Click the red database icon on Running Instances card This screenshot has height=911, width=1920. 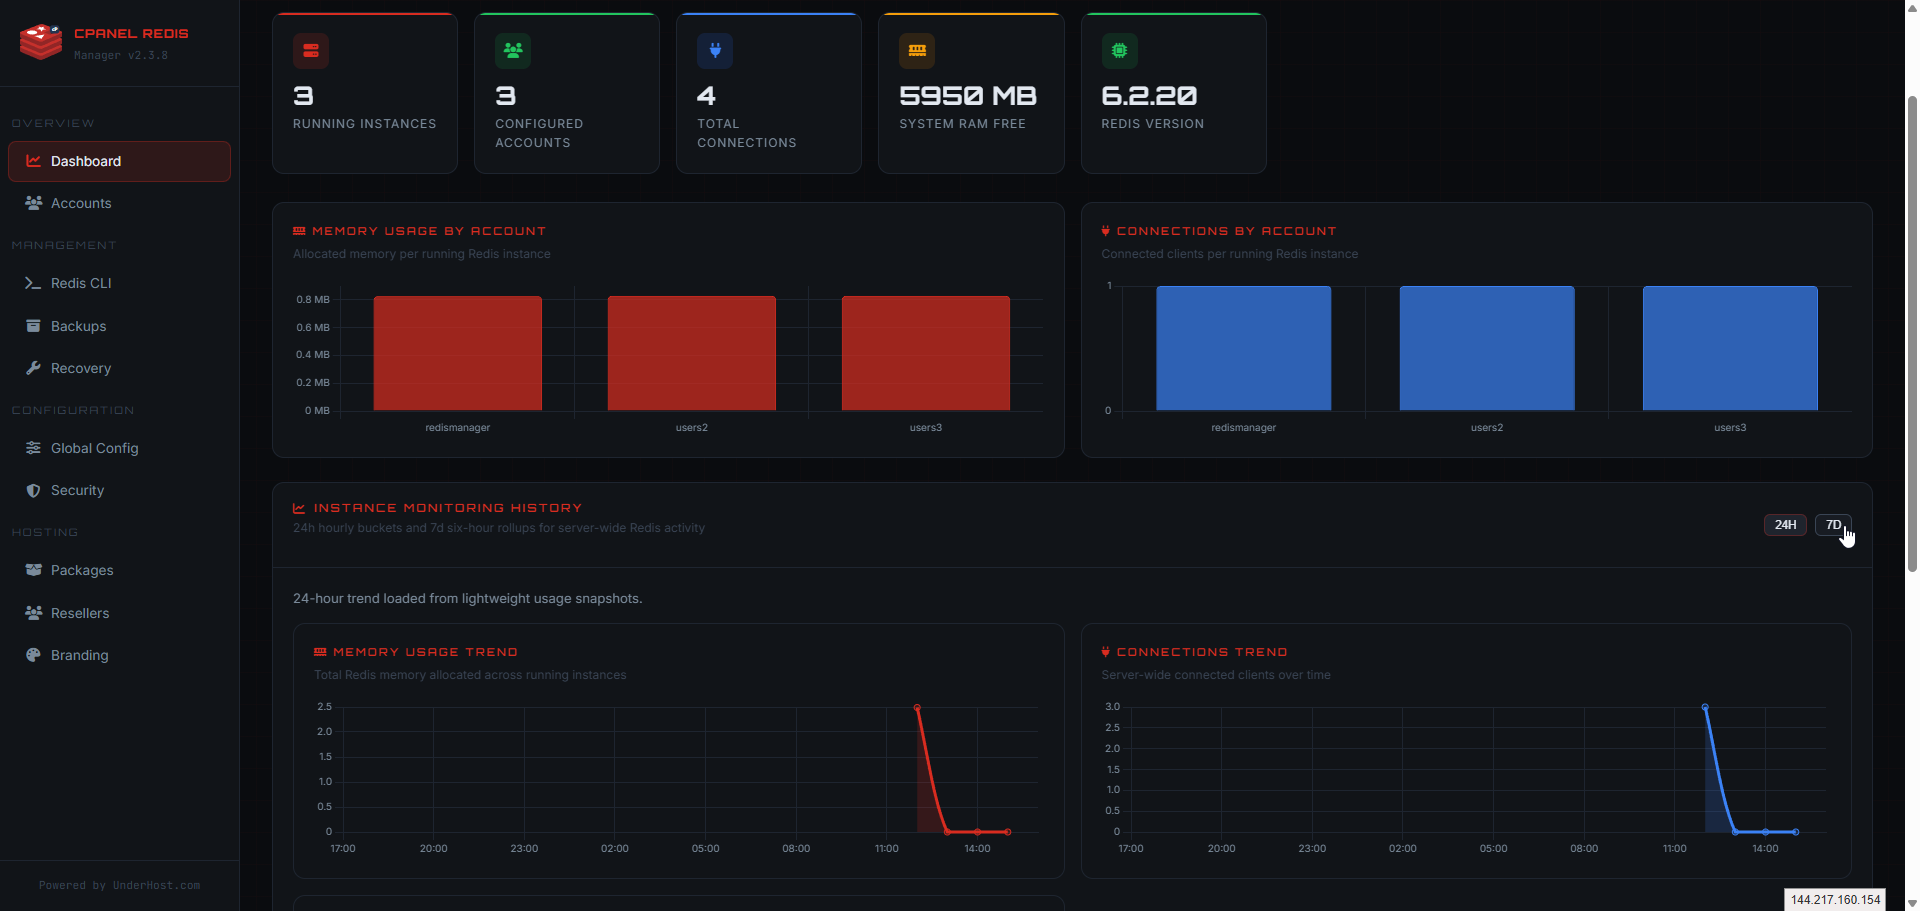click(x=311, y=51)
